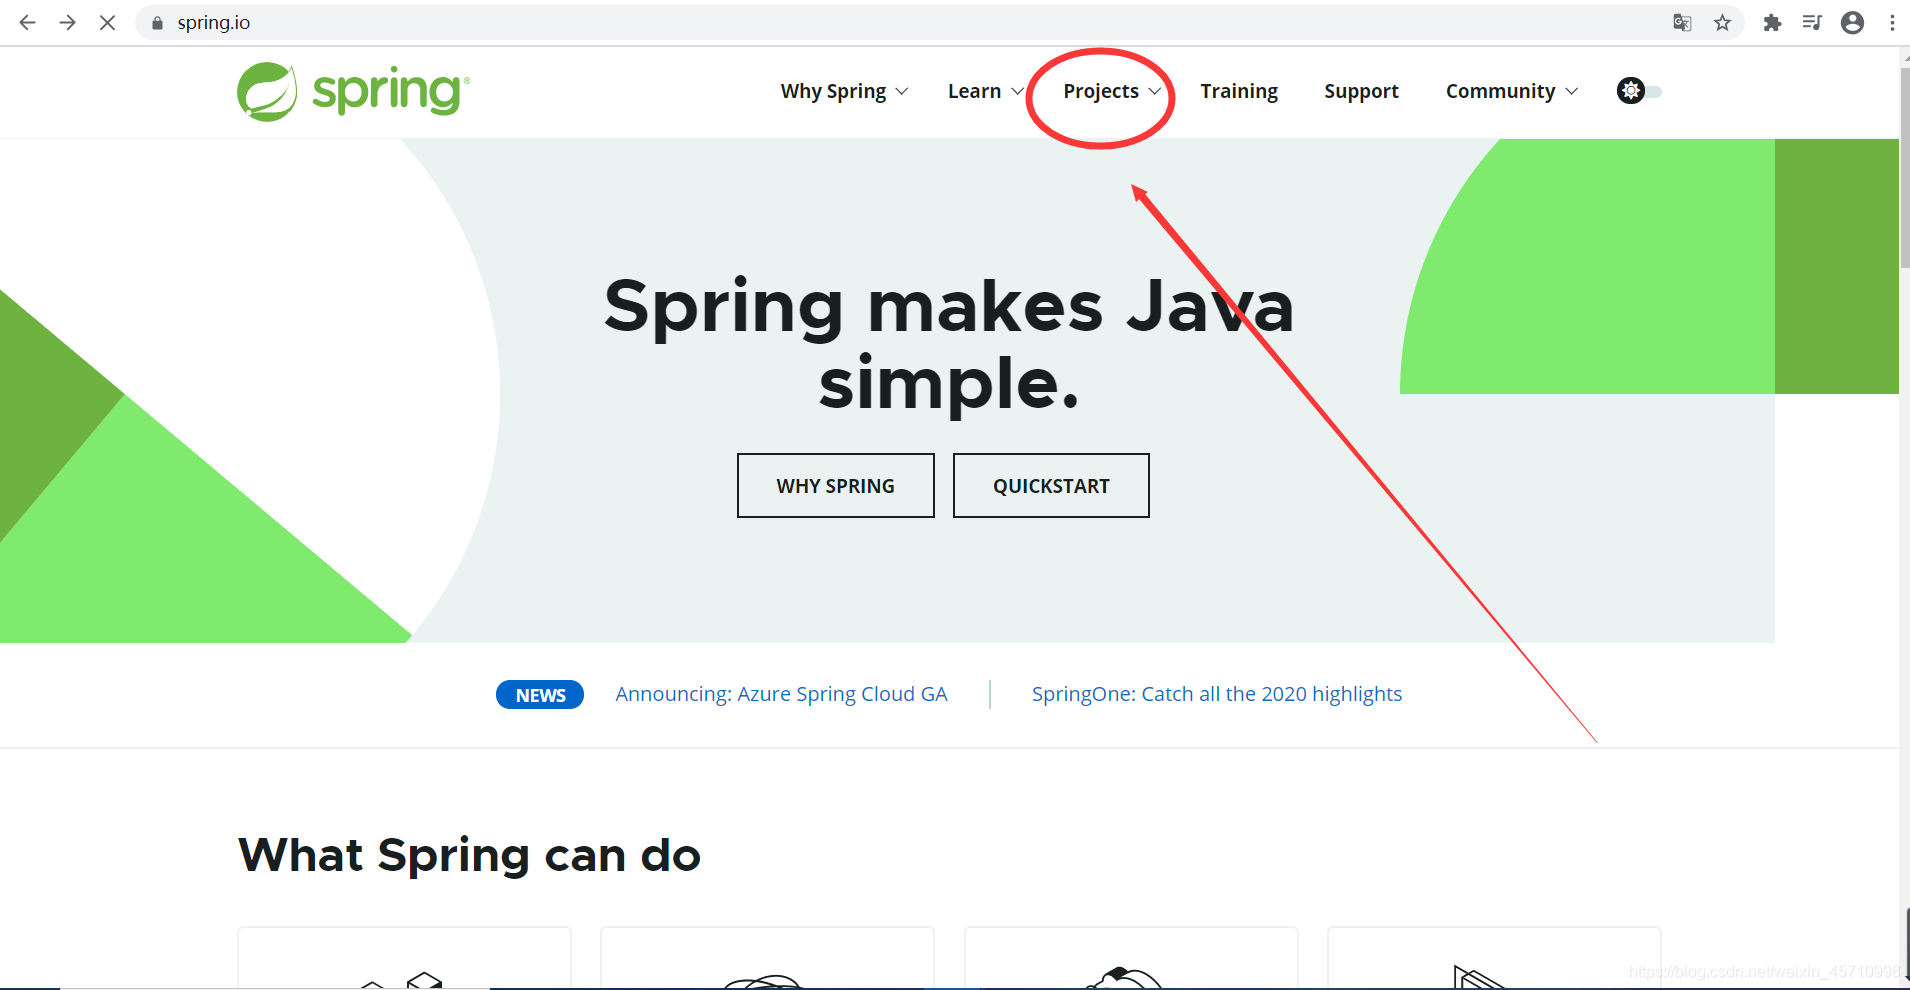Click the stop loading icon
Image resolution: width=1910 pixels, height=990 pixels.
point(107,22)
